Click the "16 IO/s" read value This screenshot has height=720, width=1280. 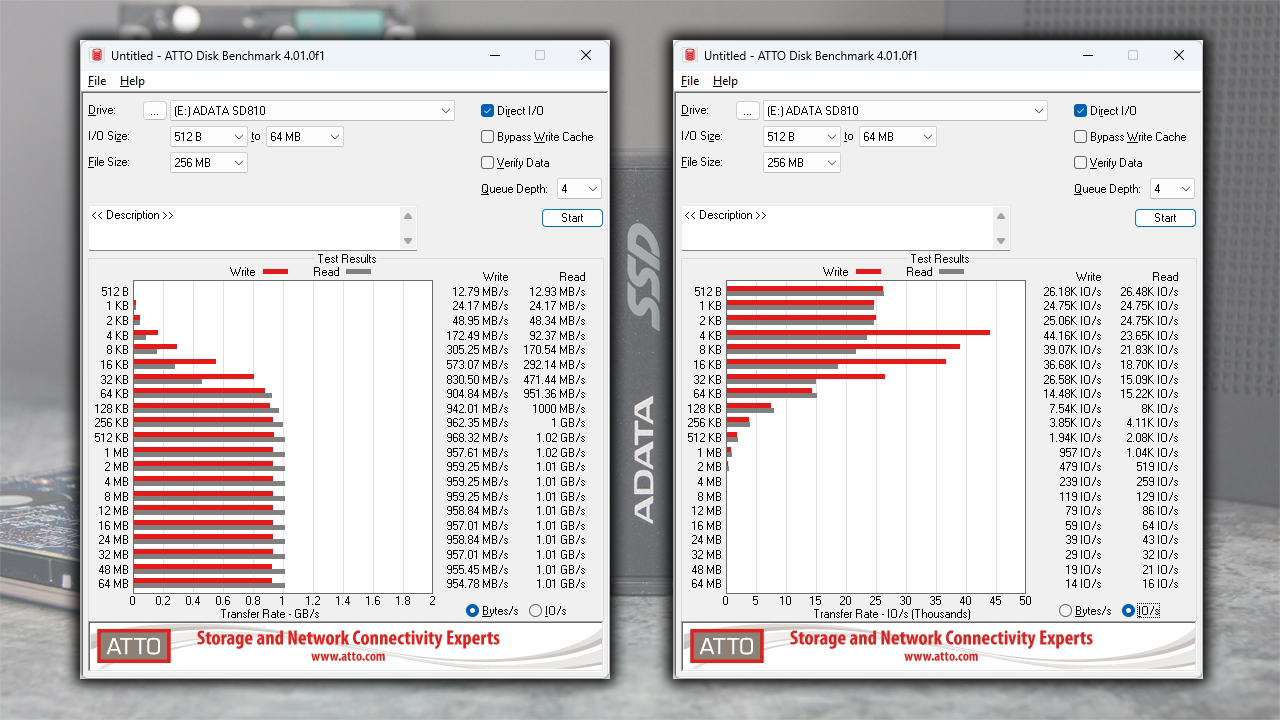coord(1160,584)
